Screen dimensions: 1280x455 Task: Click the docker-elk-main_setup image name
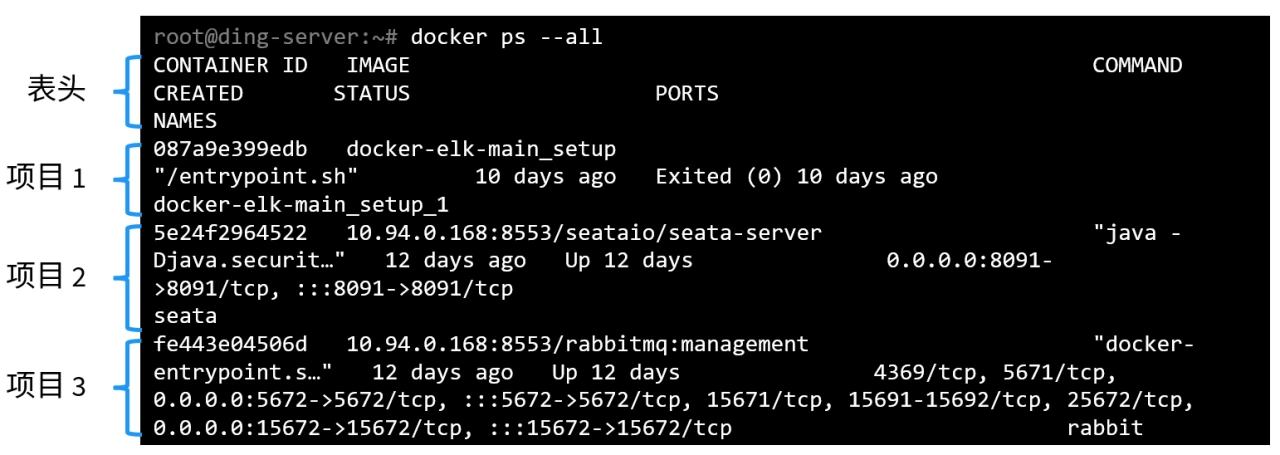(x=481, y=149)
